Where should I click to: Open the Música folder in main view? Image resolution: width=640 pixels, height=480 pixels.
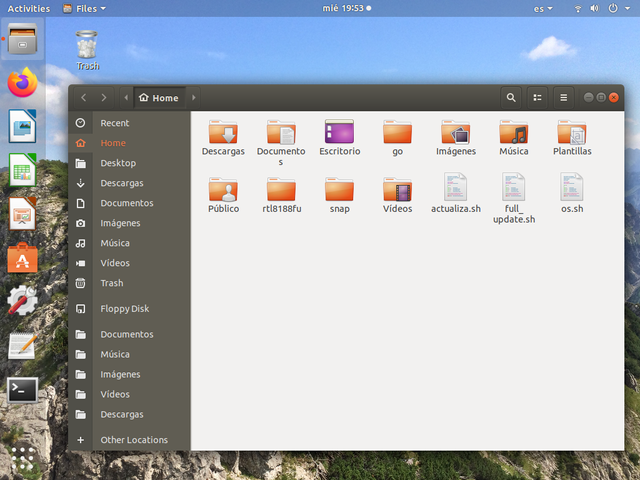513,133
